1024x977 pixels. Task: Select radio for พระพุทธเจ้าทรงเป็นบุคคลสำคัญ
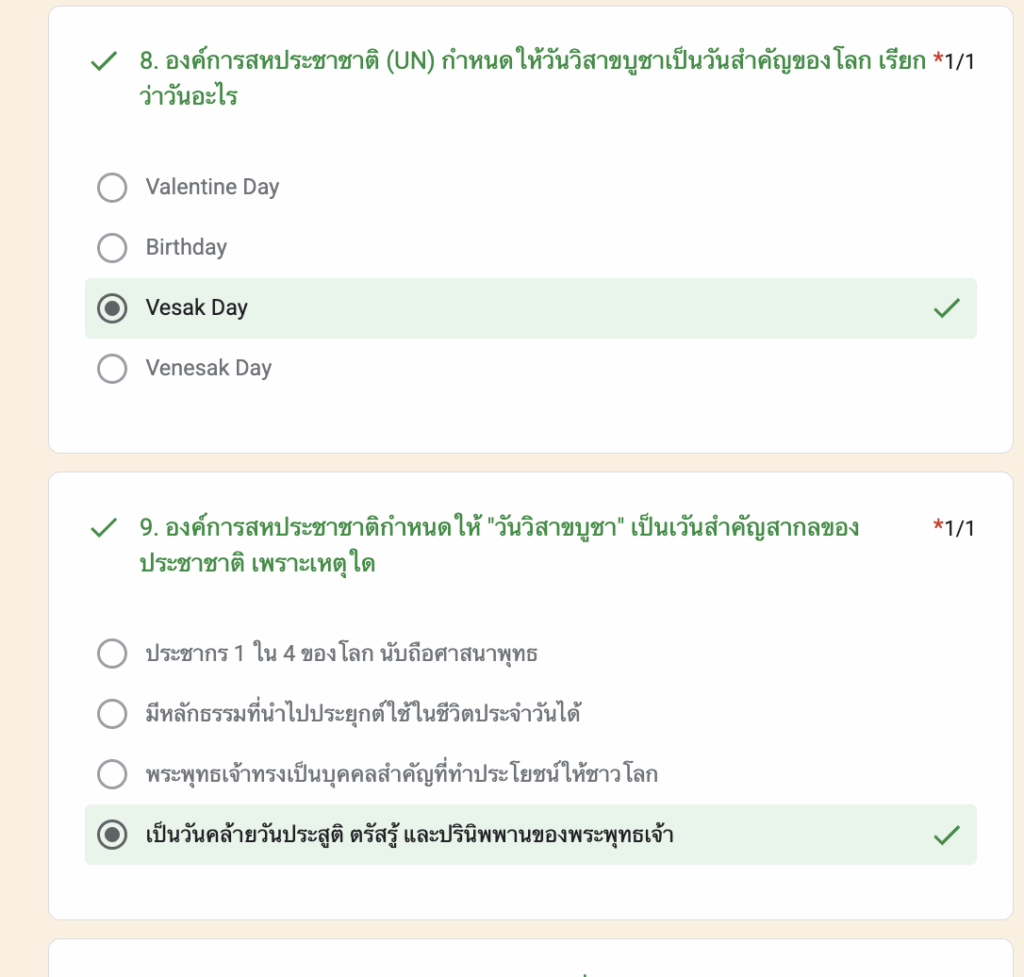[x=112, y=774]
